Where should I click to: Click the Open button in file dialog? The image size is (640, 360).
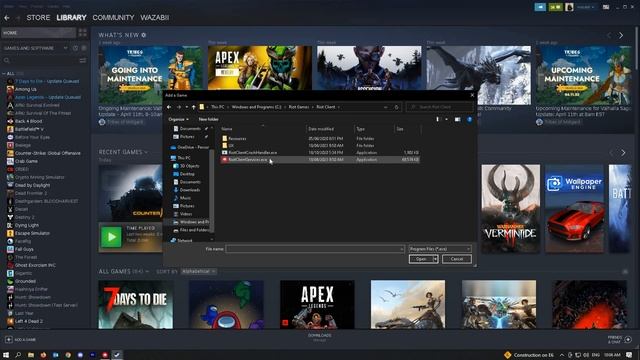[421, 259]
